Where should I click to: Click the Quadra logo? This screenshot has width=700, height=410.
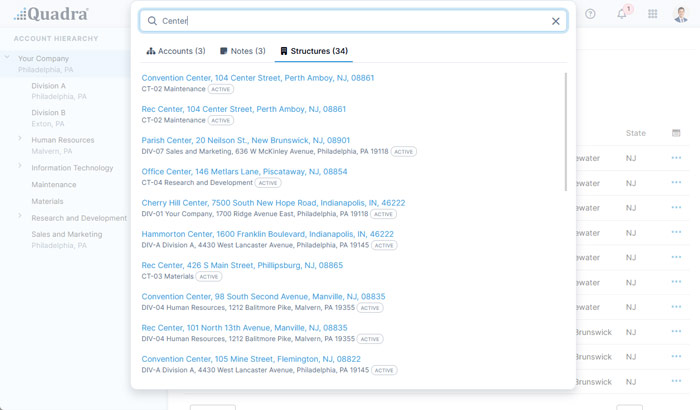[51, 14]
